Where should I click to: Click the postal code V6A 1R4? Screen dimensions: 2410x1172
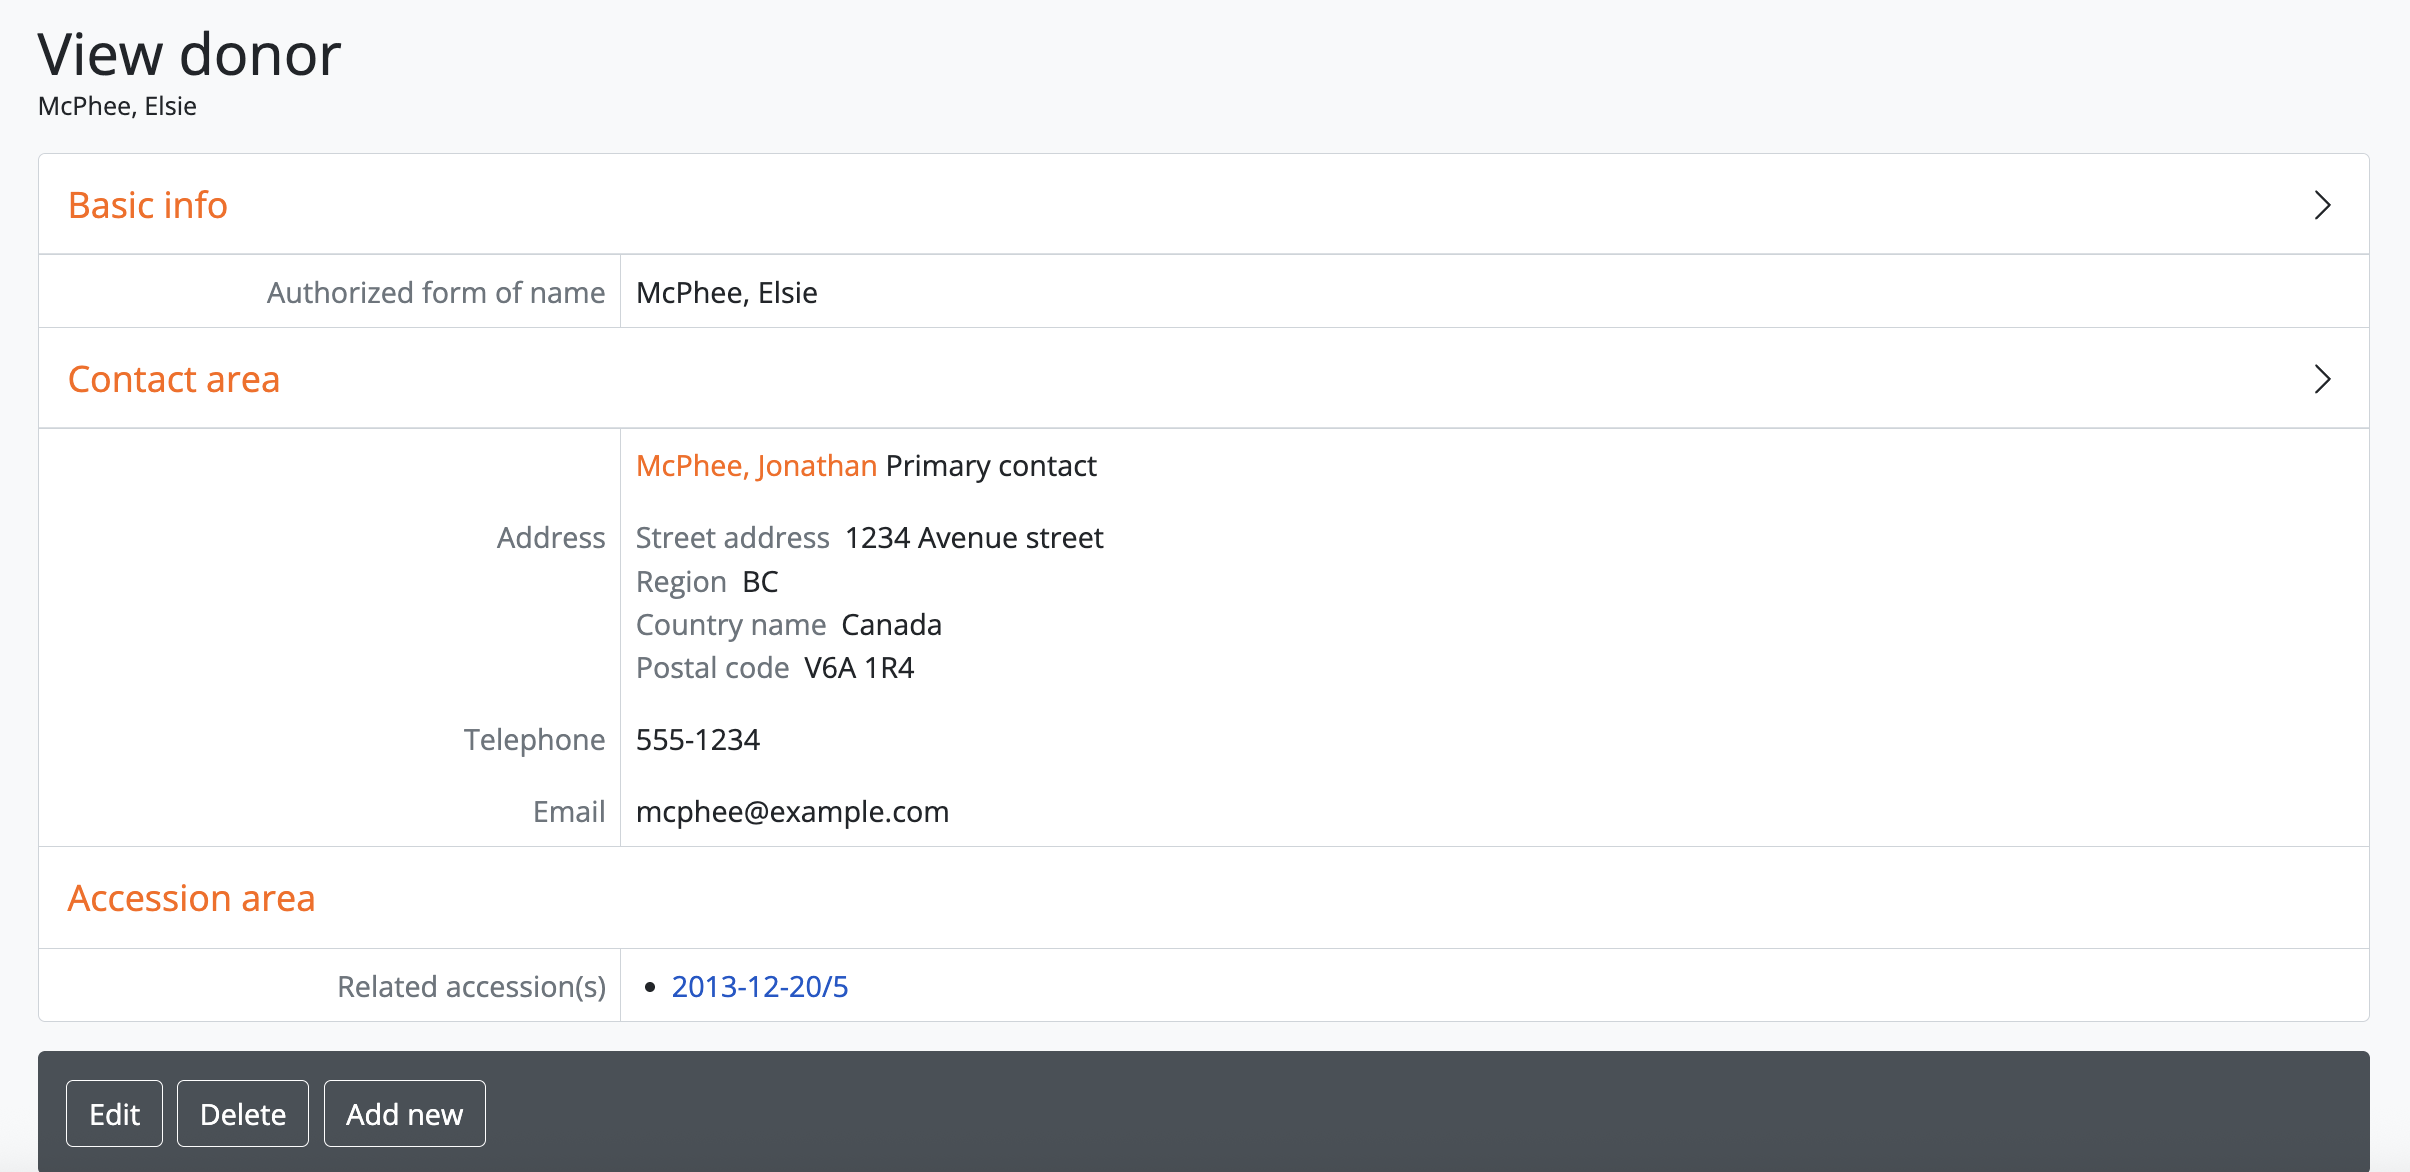[859, 668]
